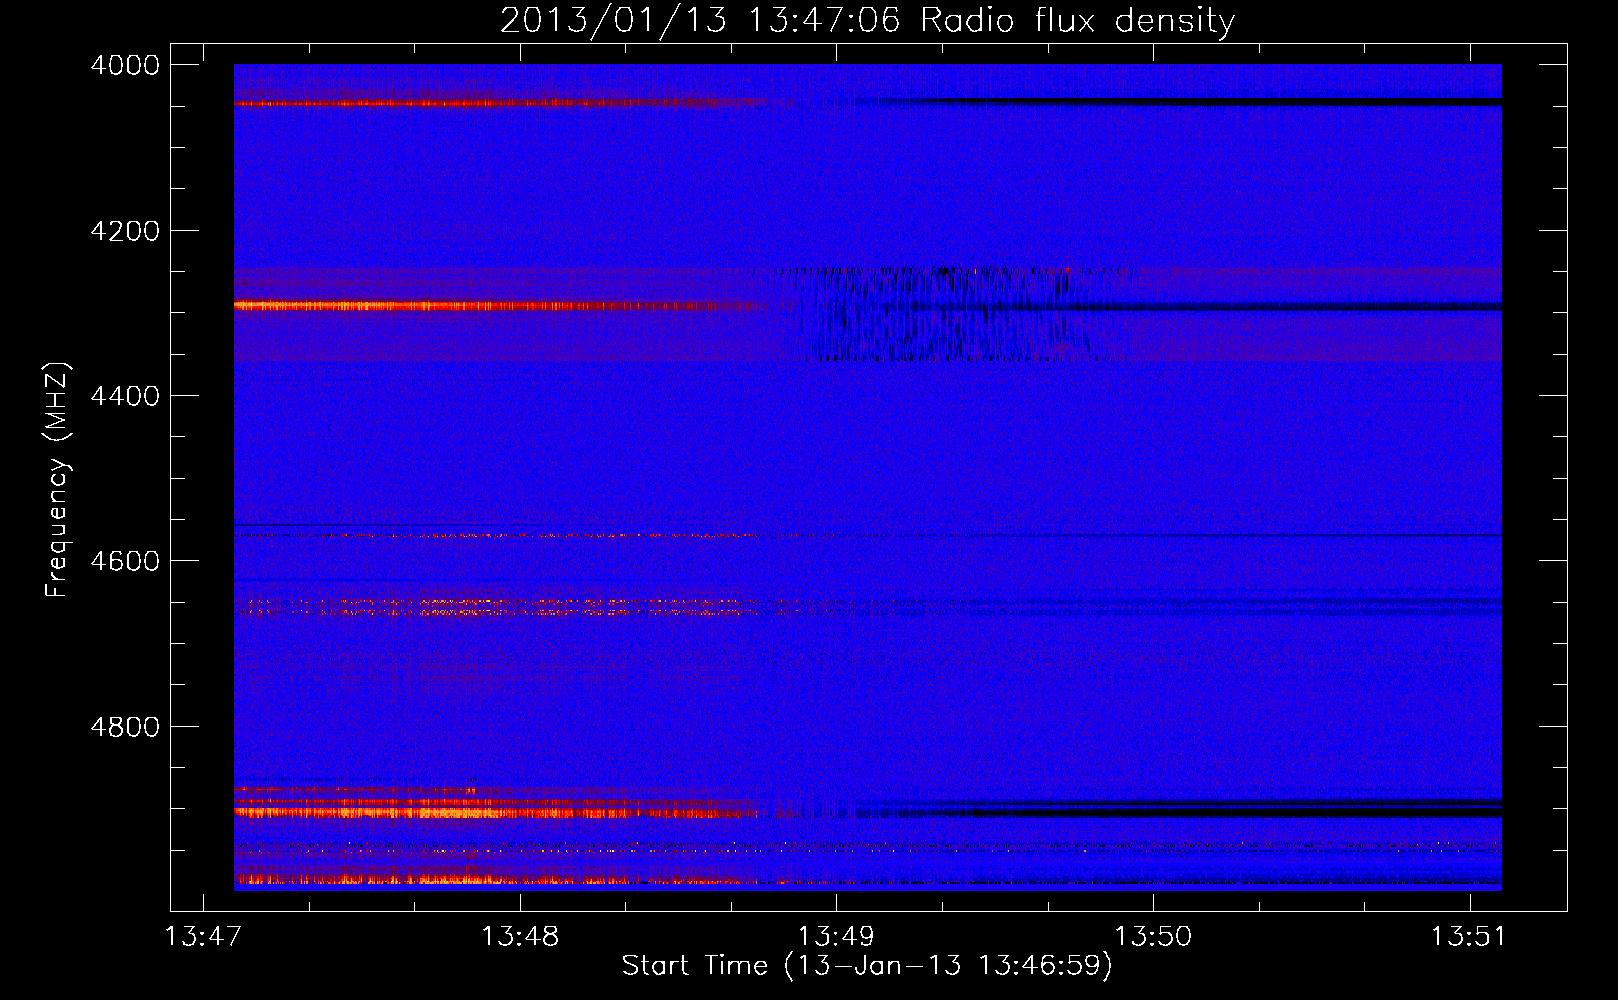Click the plot title '2013/01/13 13:47:06 Radio flux density'
Image resolution: width=1618 pixels, height=1000 pixels.
(867, 20)
